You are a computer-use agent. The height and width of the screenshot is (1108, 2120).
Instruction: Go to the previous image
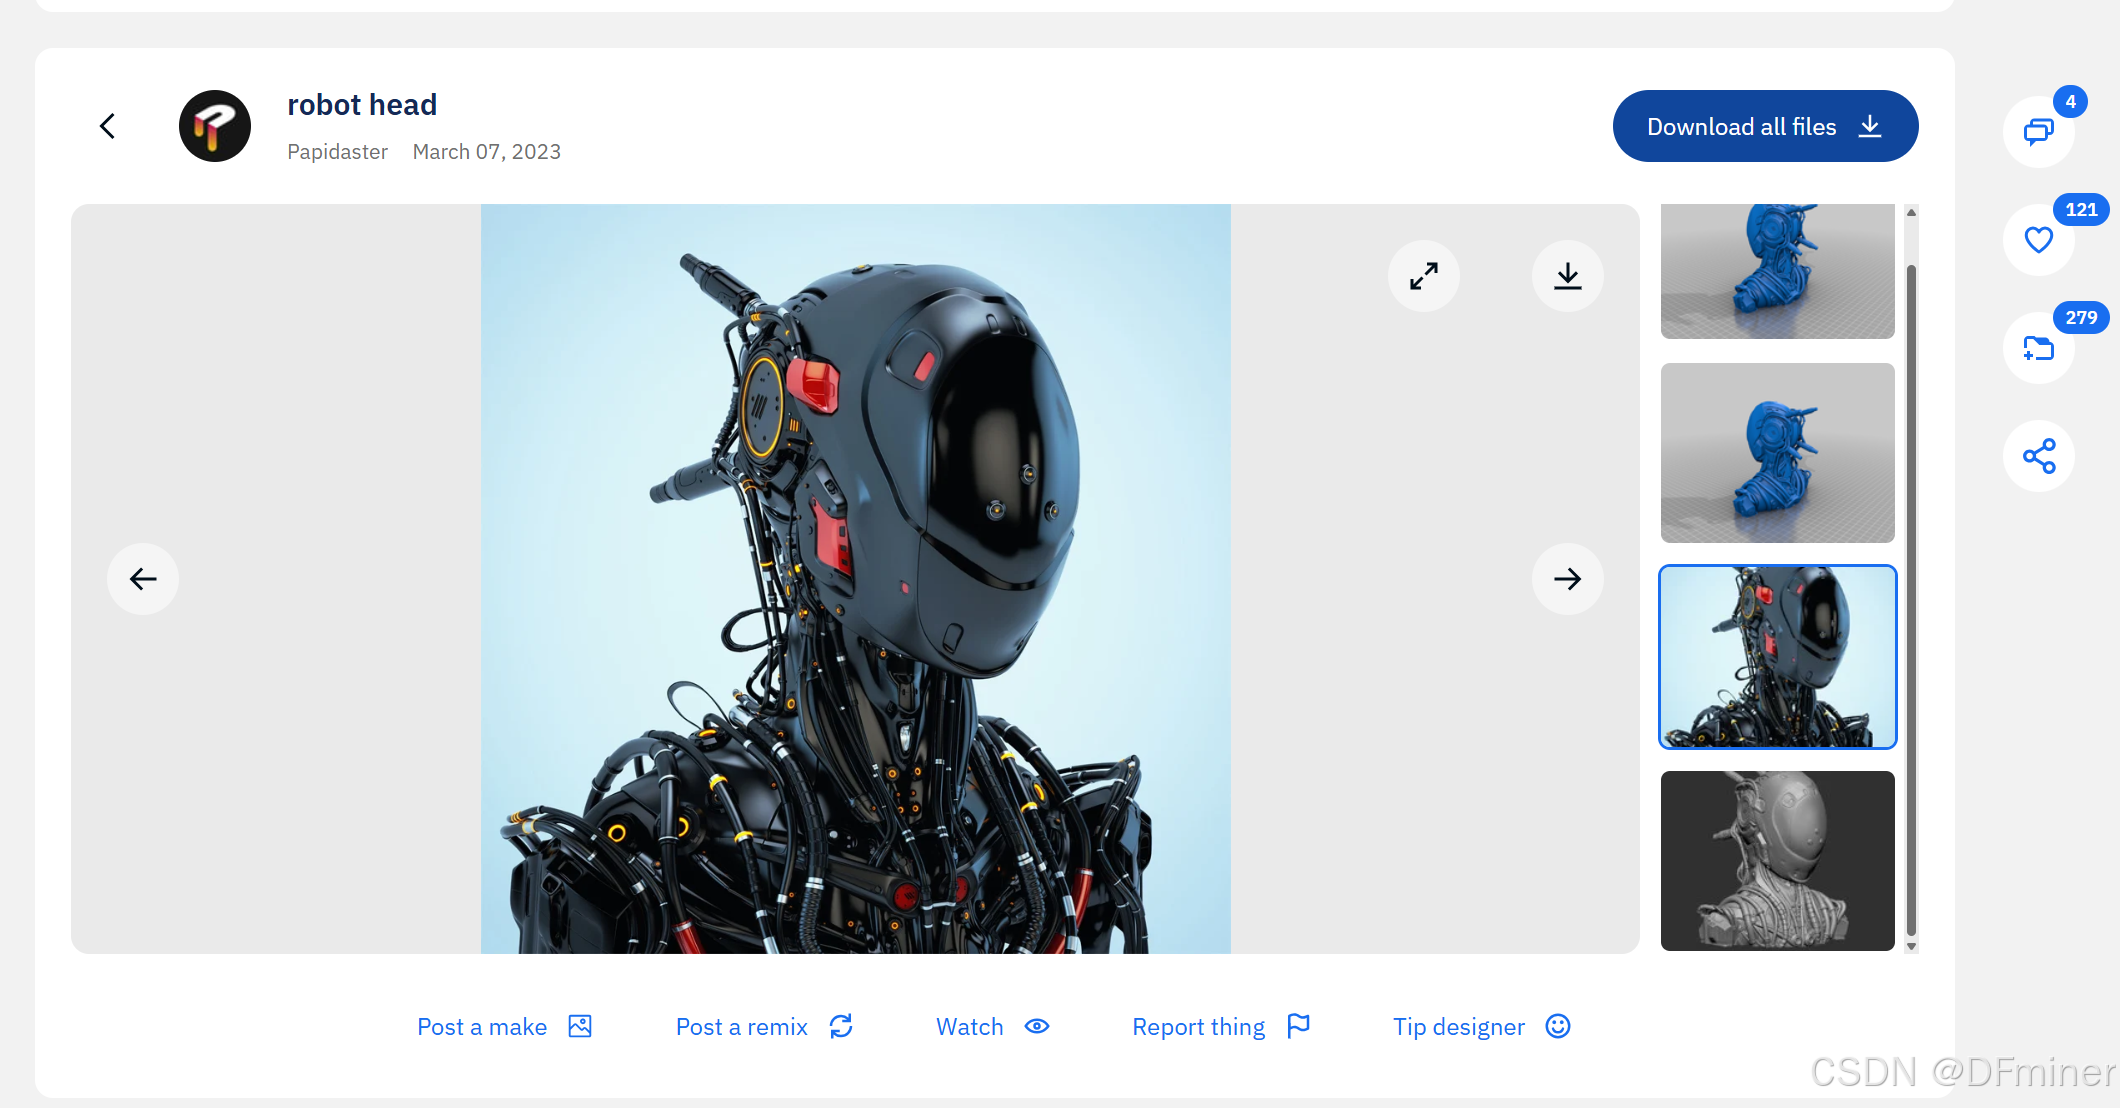point(142,579)
